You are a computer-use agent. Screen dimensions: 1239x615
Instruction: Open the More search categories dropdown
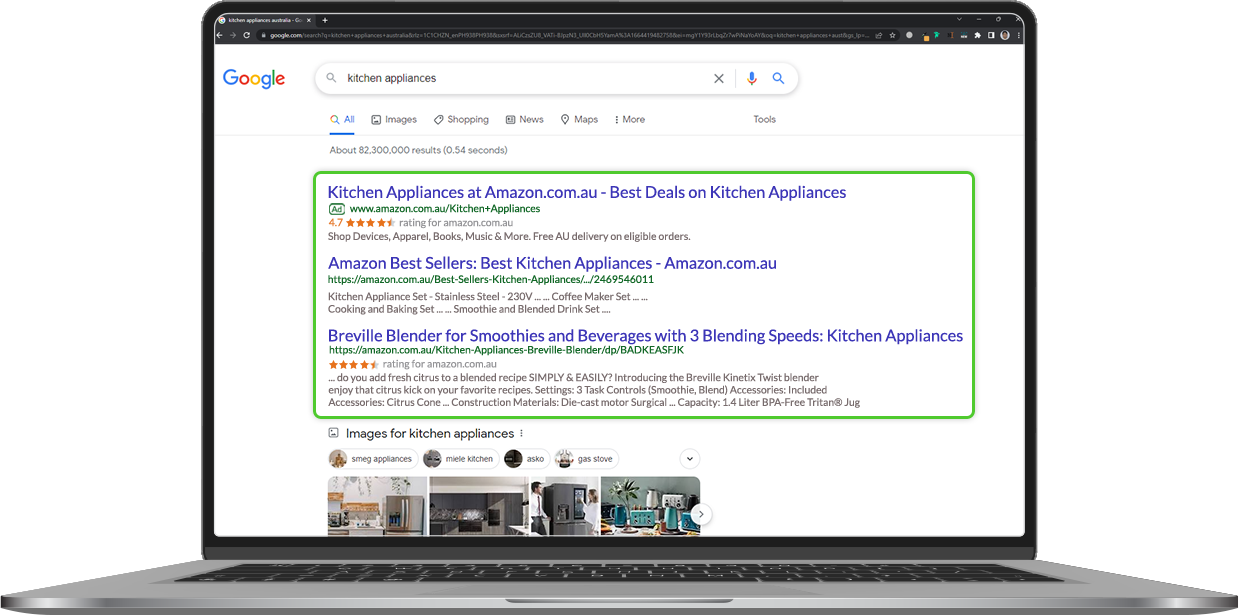click(629, 119)
